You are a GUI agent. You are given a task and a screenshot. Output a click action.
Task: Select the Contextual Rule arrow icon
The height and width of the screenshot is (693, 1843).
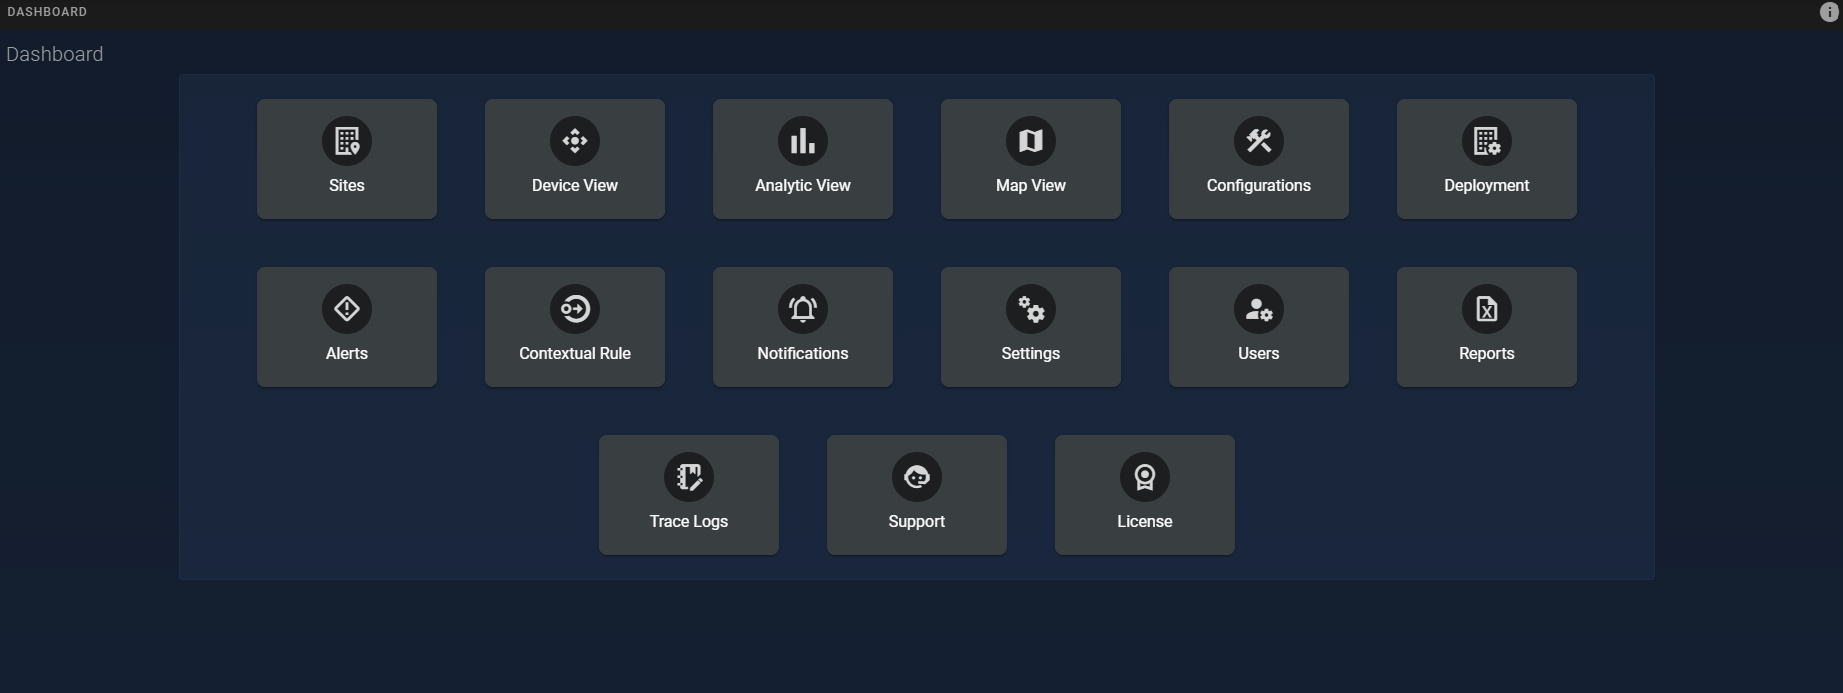pos(575,309)
